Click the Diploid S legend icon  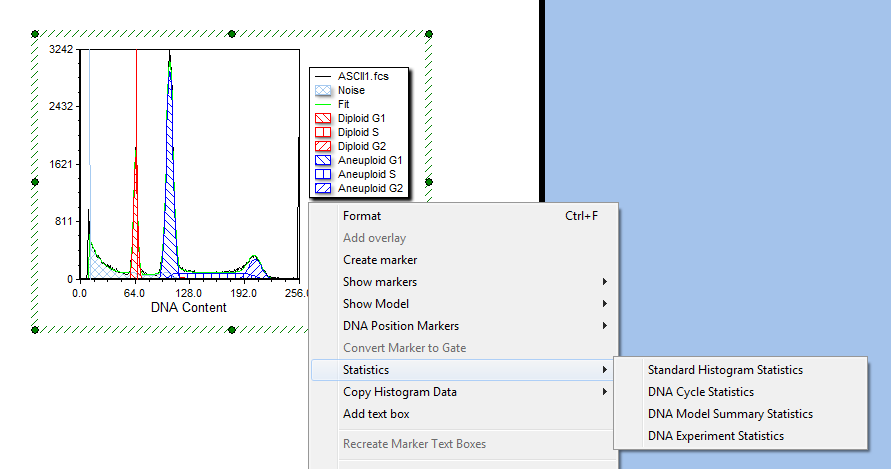[323, 132]
